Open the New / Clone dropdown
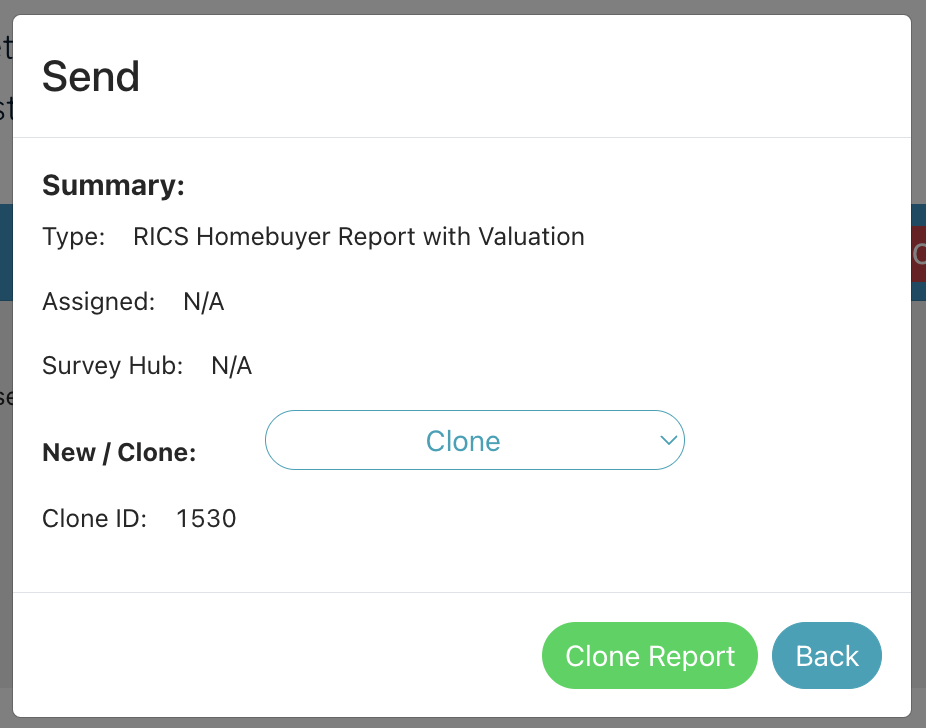This screenshot has height=728, width=926. (474, 440)
